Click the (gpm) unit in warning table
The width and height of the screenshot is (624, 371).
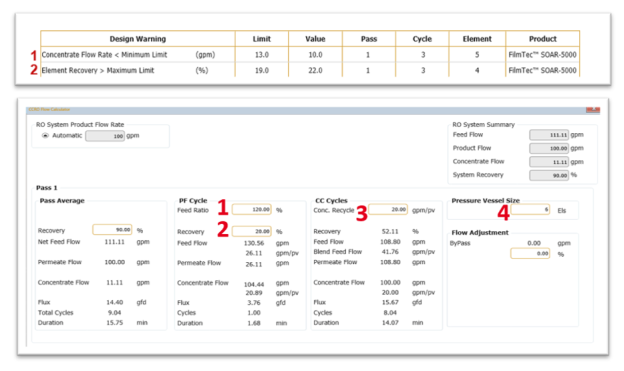[x=205, y=55]
